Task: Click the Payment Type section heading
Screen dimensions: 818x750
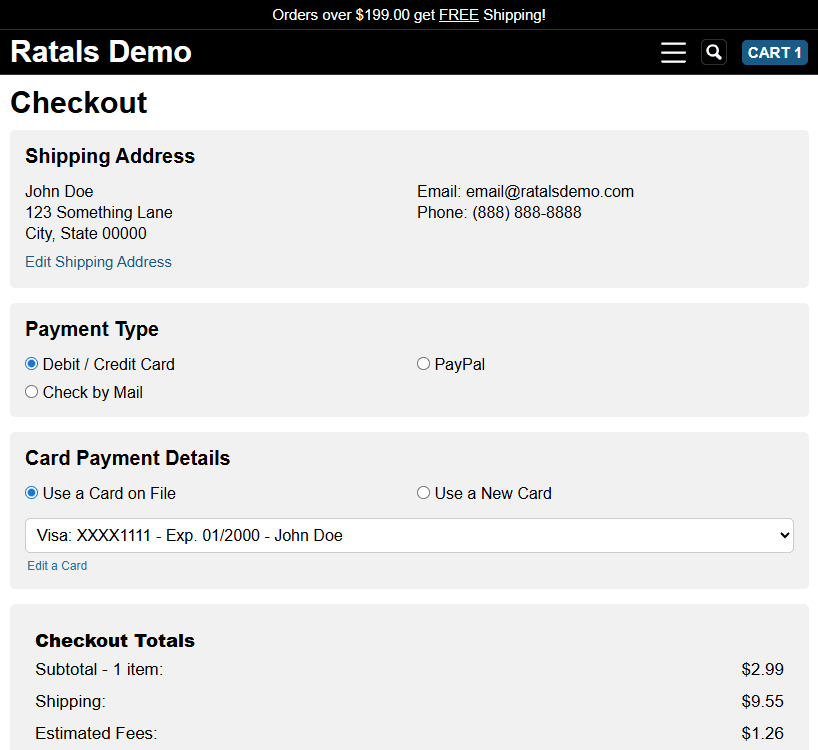Action: click(x=92, y=329)
